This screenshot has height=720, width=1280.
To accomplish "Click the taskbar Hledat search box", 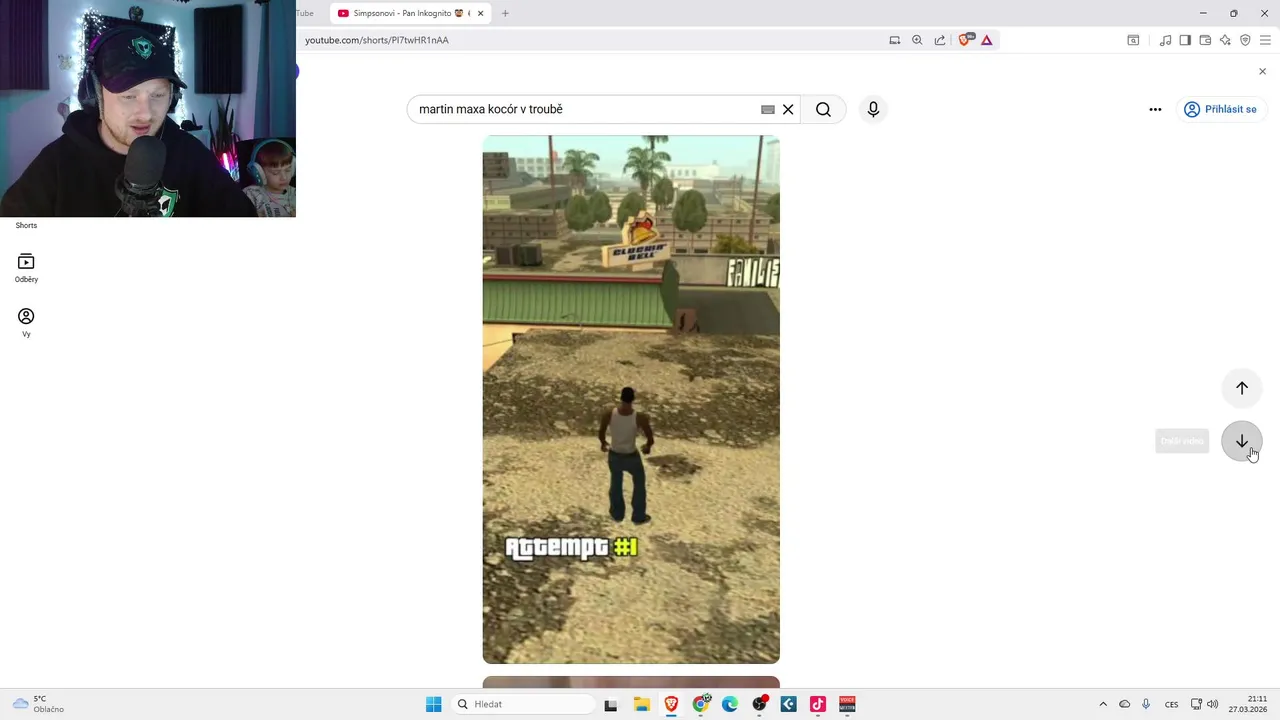I will tap(522, 704).
